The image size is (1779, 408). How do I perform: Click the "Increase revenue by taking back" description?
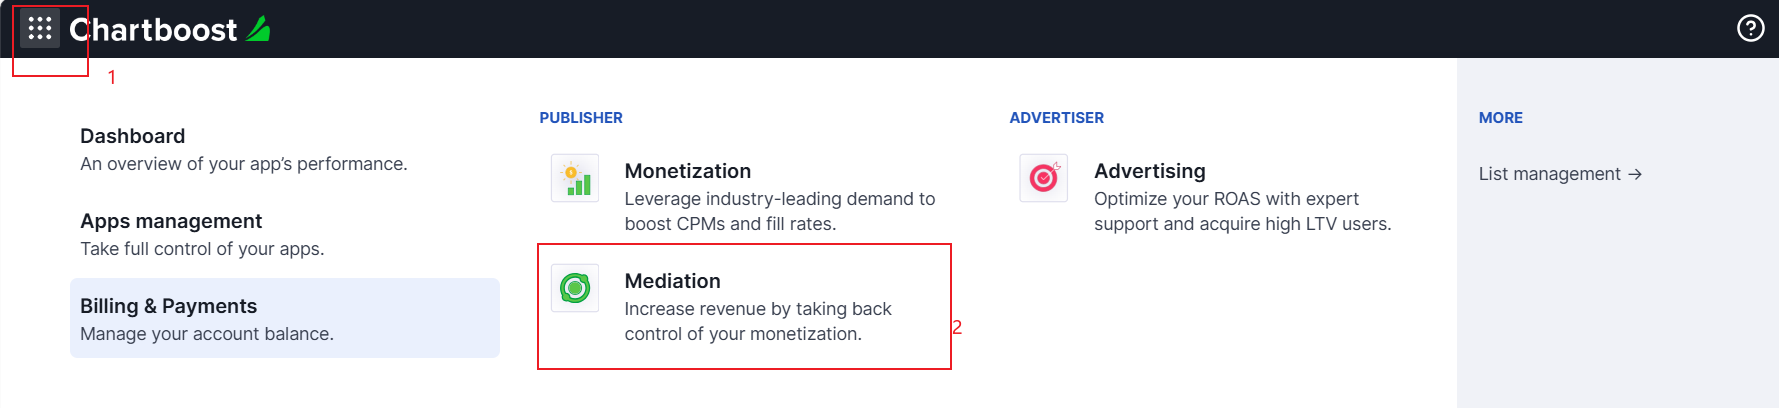pyautogui.click(x=758, y=309)
